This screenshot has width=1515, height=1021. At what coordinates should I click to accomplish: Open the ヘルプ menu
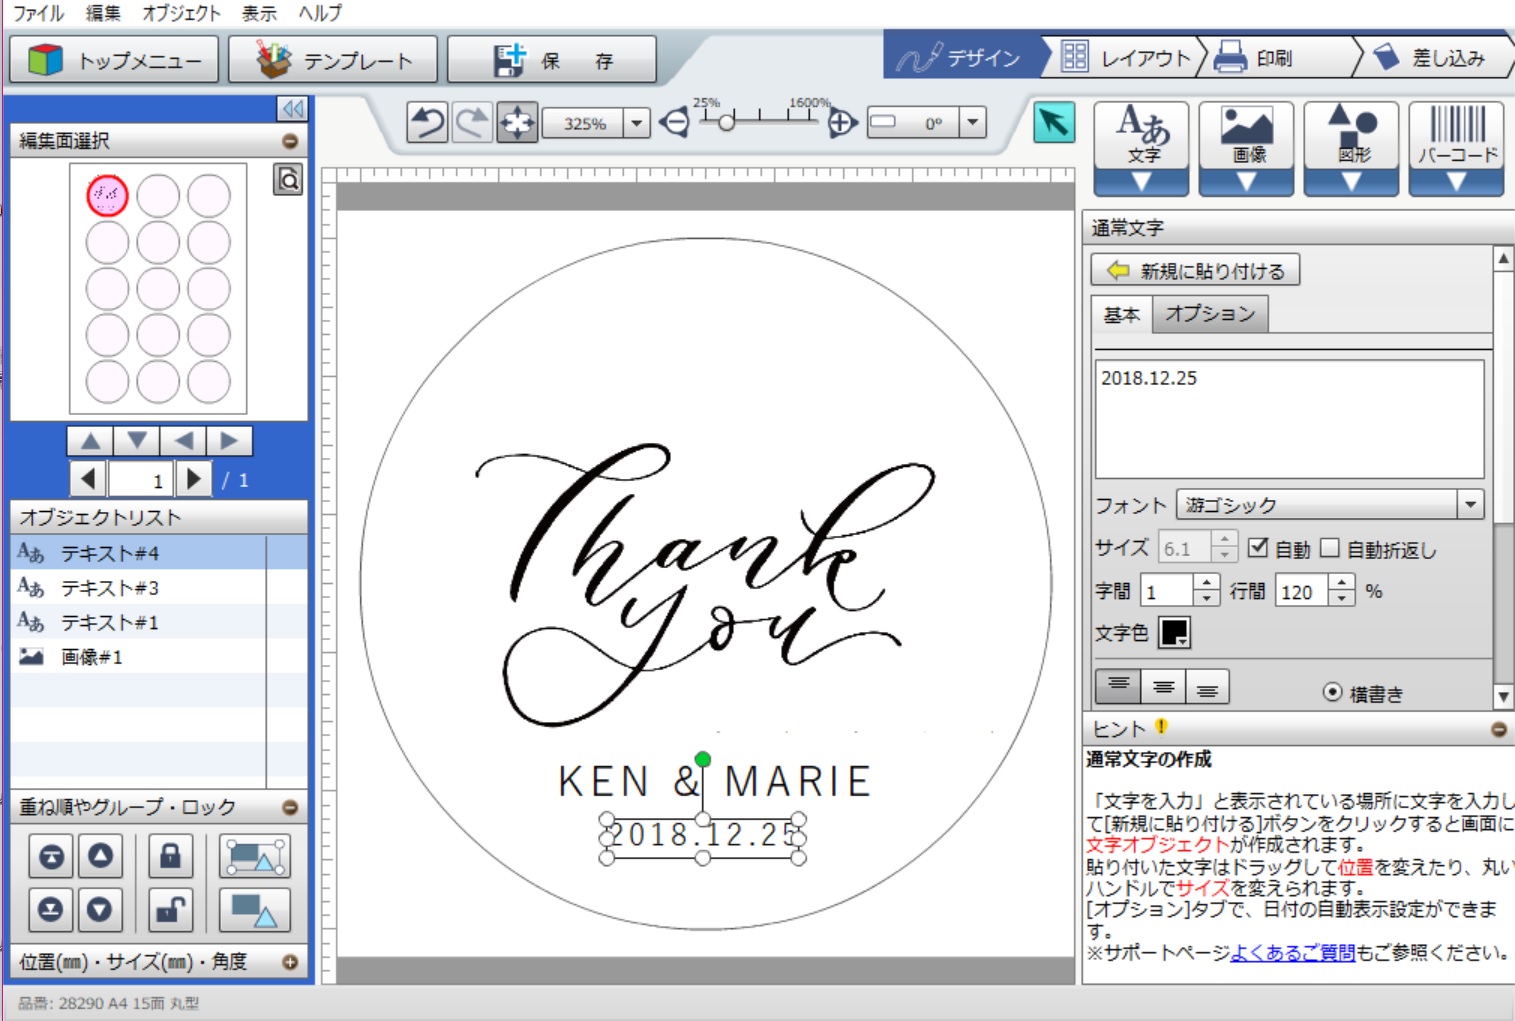pyautogui.click(x=320, y=13)
